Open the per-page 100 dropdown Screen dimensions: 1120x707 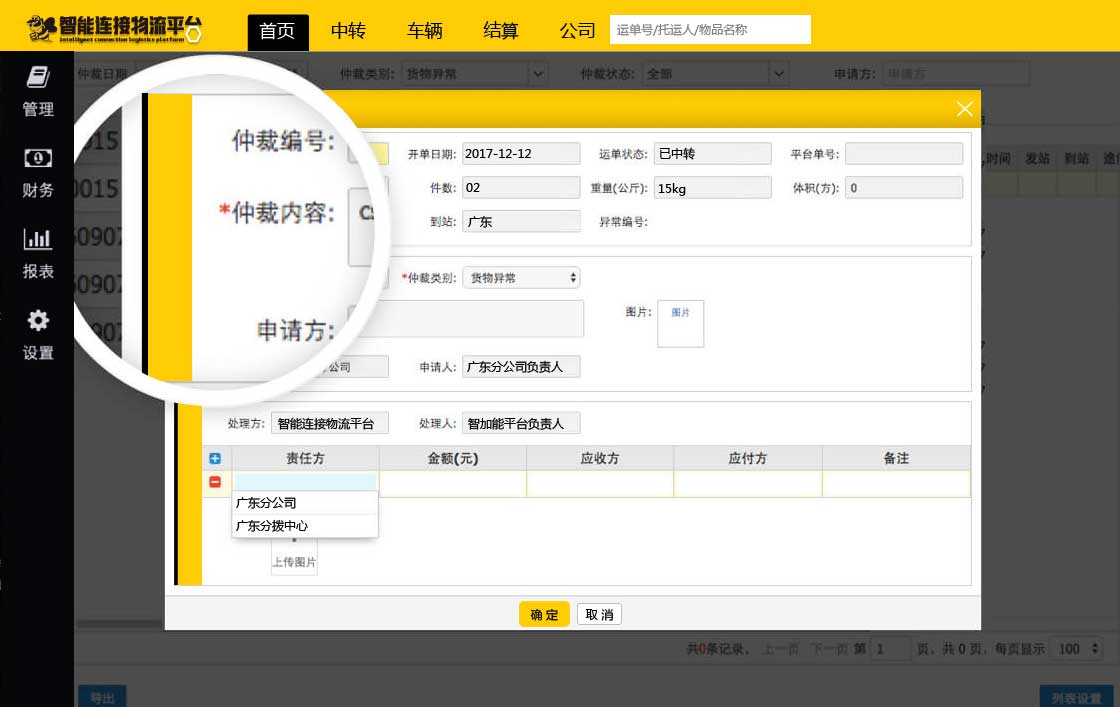(x=1078, y=649)
